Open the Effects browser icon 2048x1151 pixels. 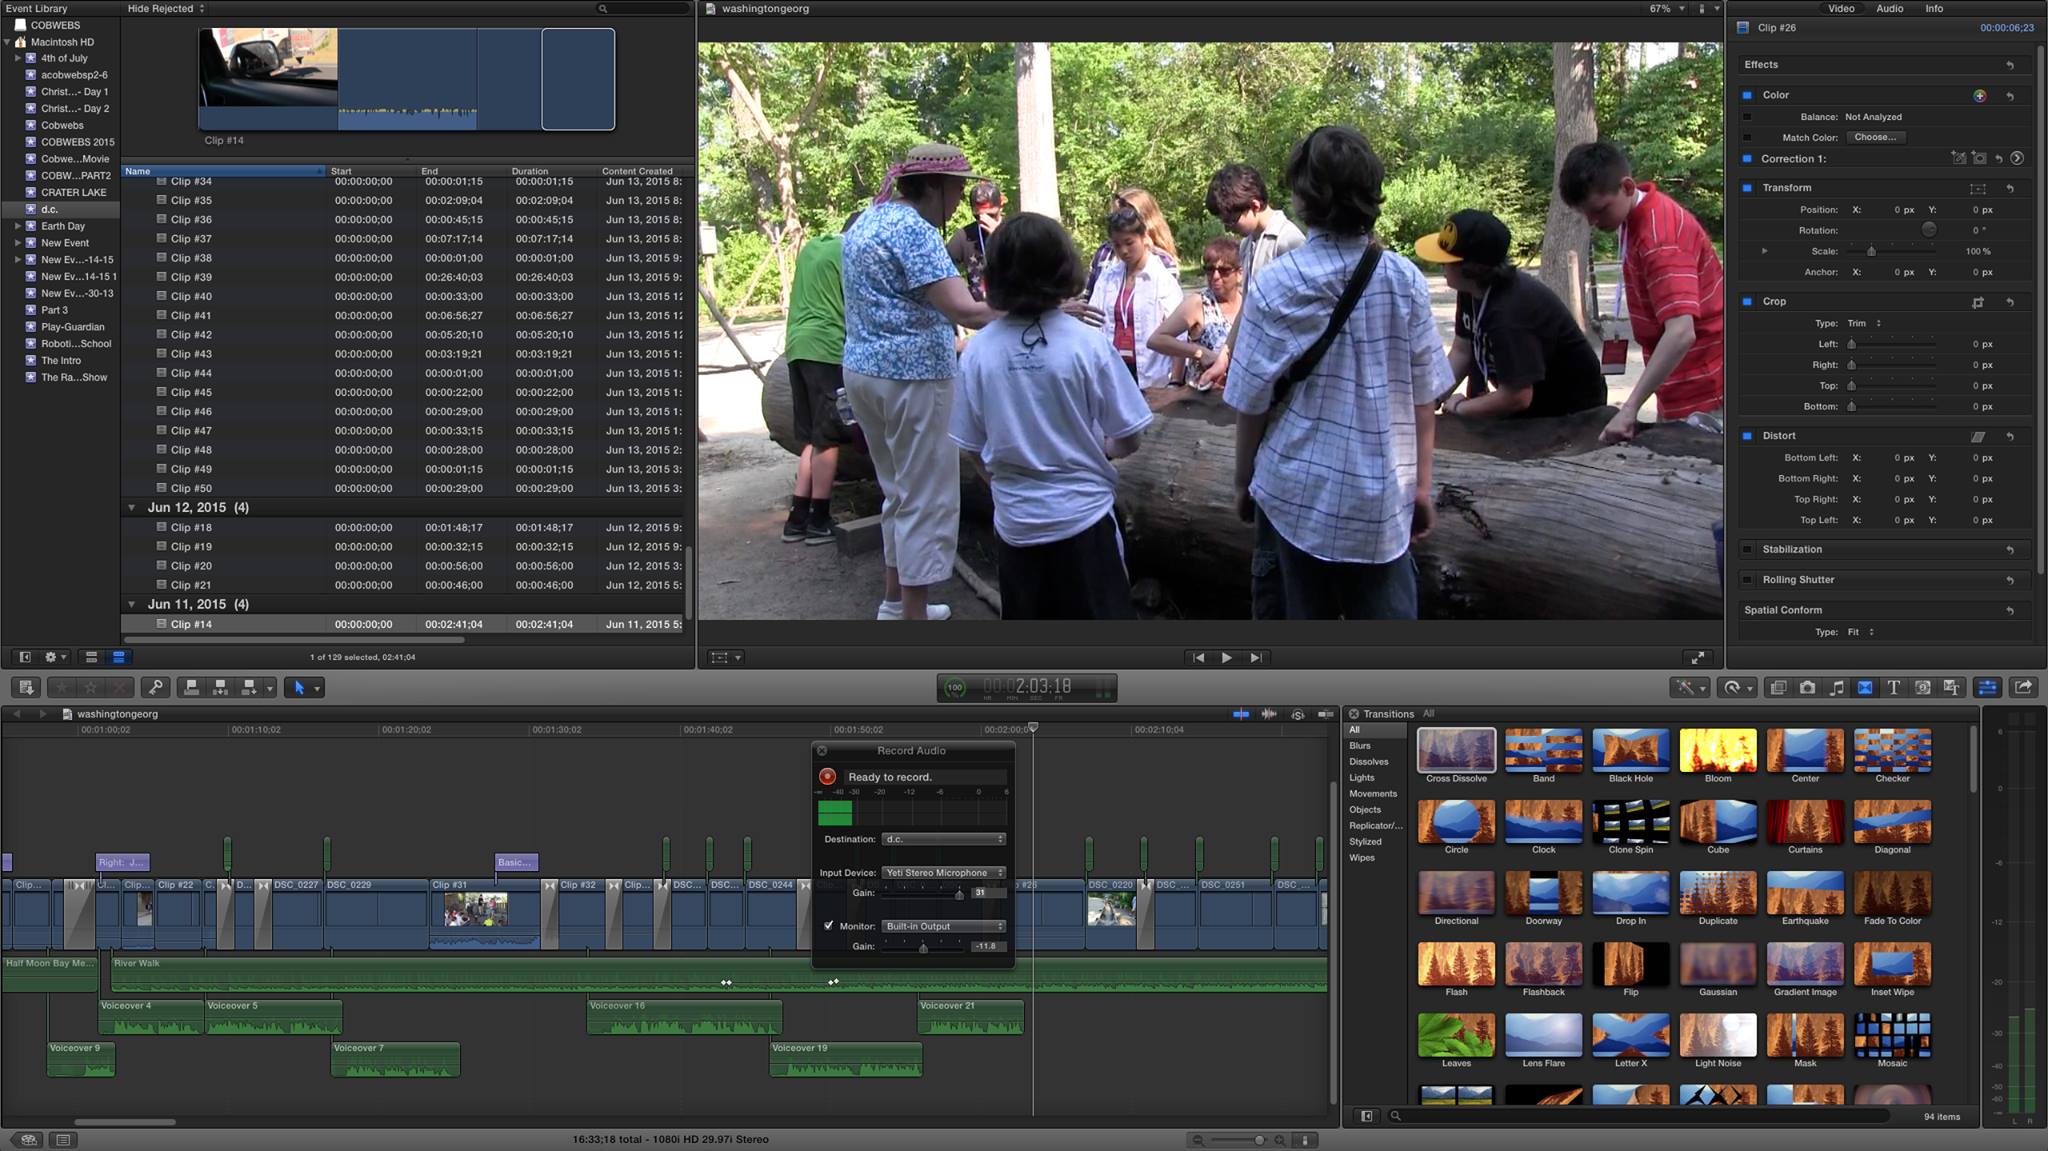coord(1778,687)
